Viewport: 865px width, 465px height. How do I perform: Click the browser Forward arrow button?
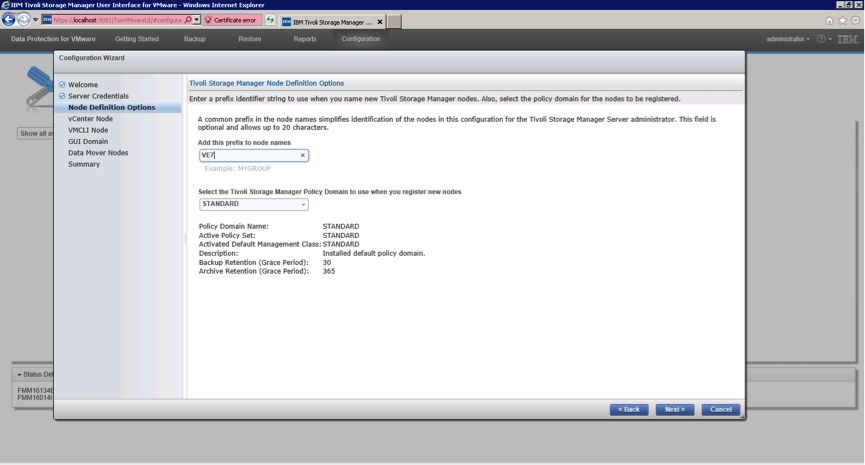(x=23, y=20)
